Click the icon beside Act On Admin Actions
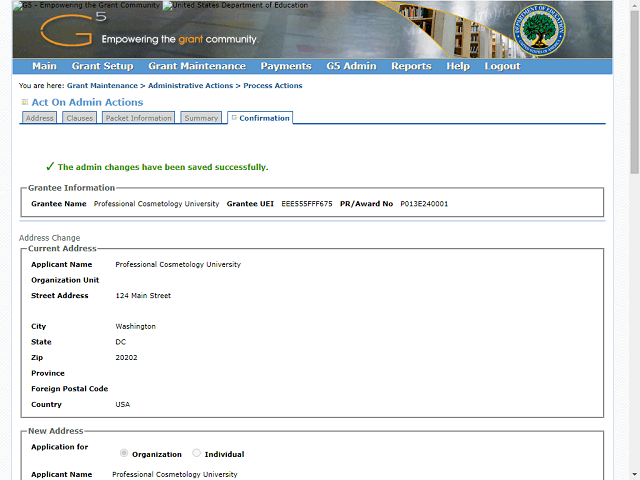This screenshot has width=640, height=480. (x=25, y=102)
